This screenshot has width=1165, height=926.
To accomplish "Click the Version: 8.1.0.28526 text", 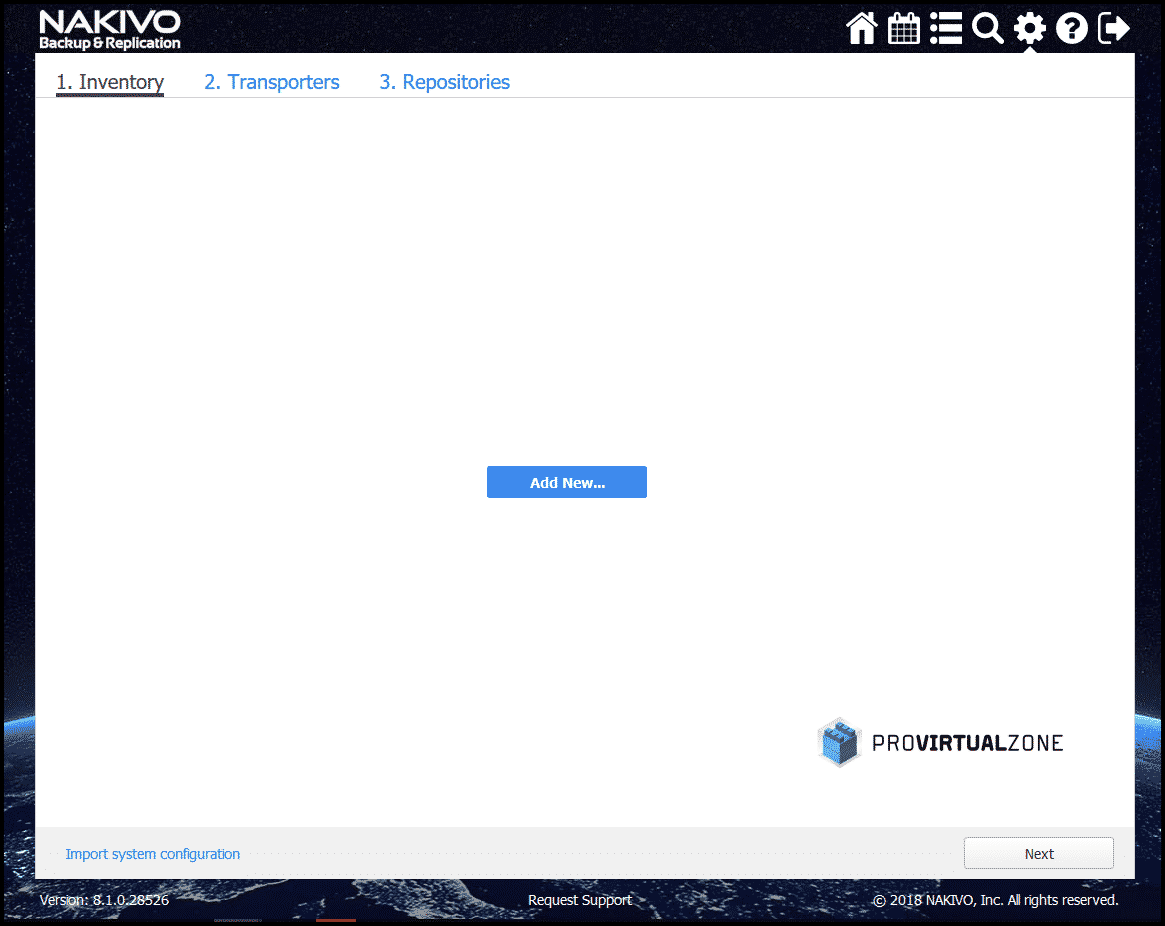I will click(x=104, y=900).
